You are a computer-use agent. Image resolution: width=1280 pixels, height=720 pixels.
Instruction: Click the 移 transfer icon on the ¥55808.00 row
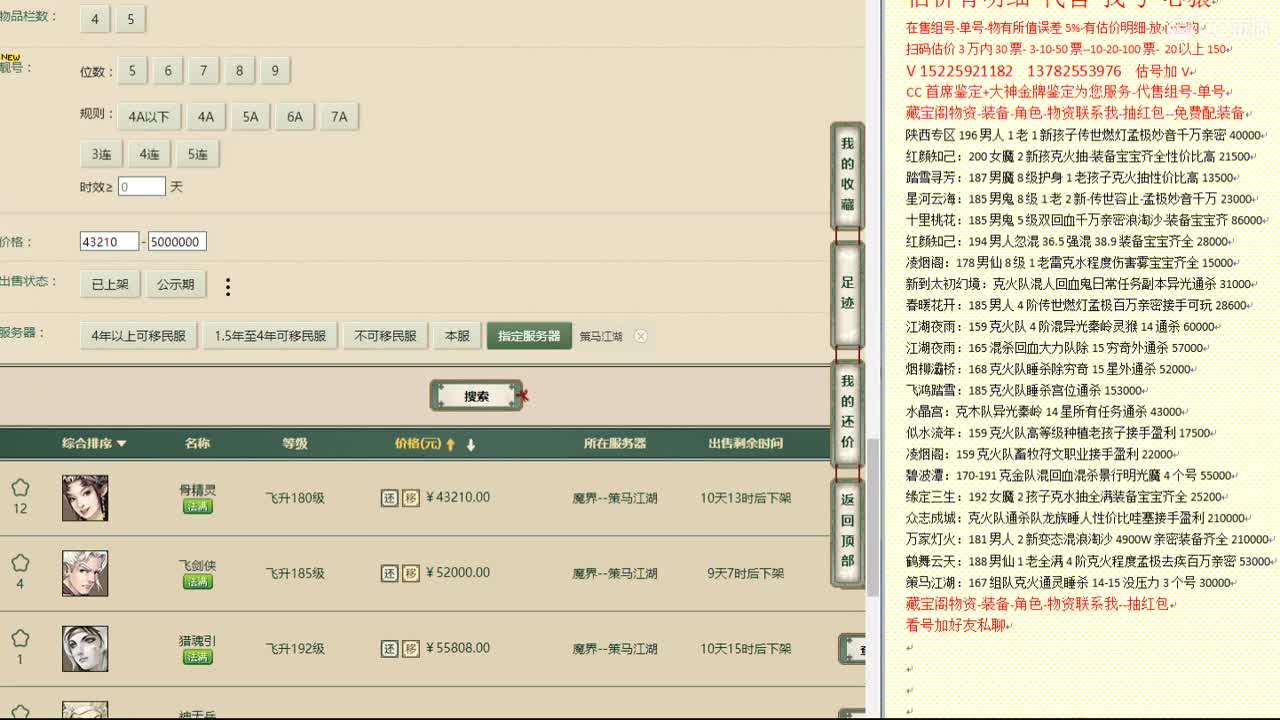pyautogui.click(x=411, y=648)
